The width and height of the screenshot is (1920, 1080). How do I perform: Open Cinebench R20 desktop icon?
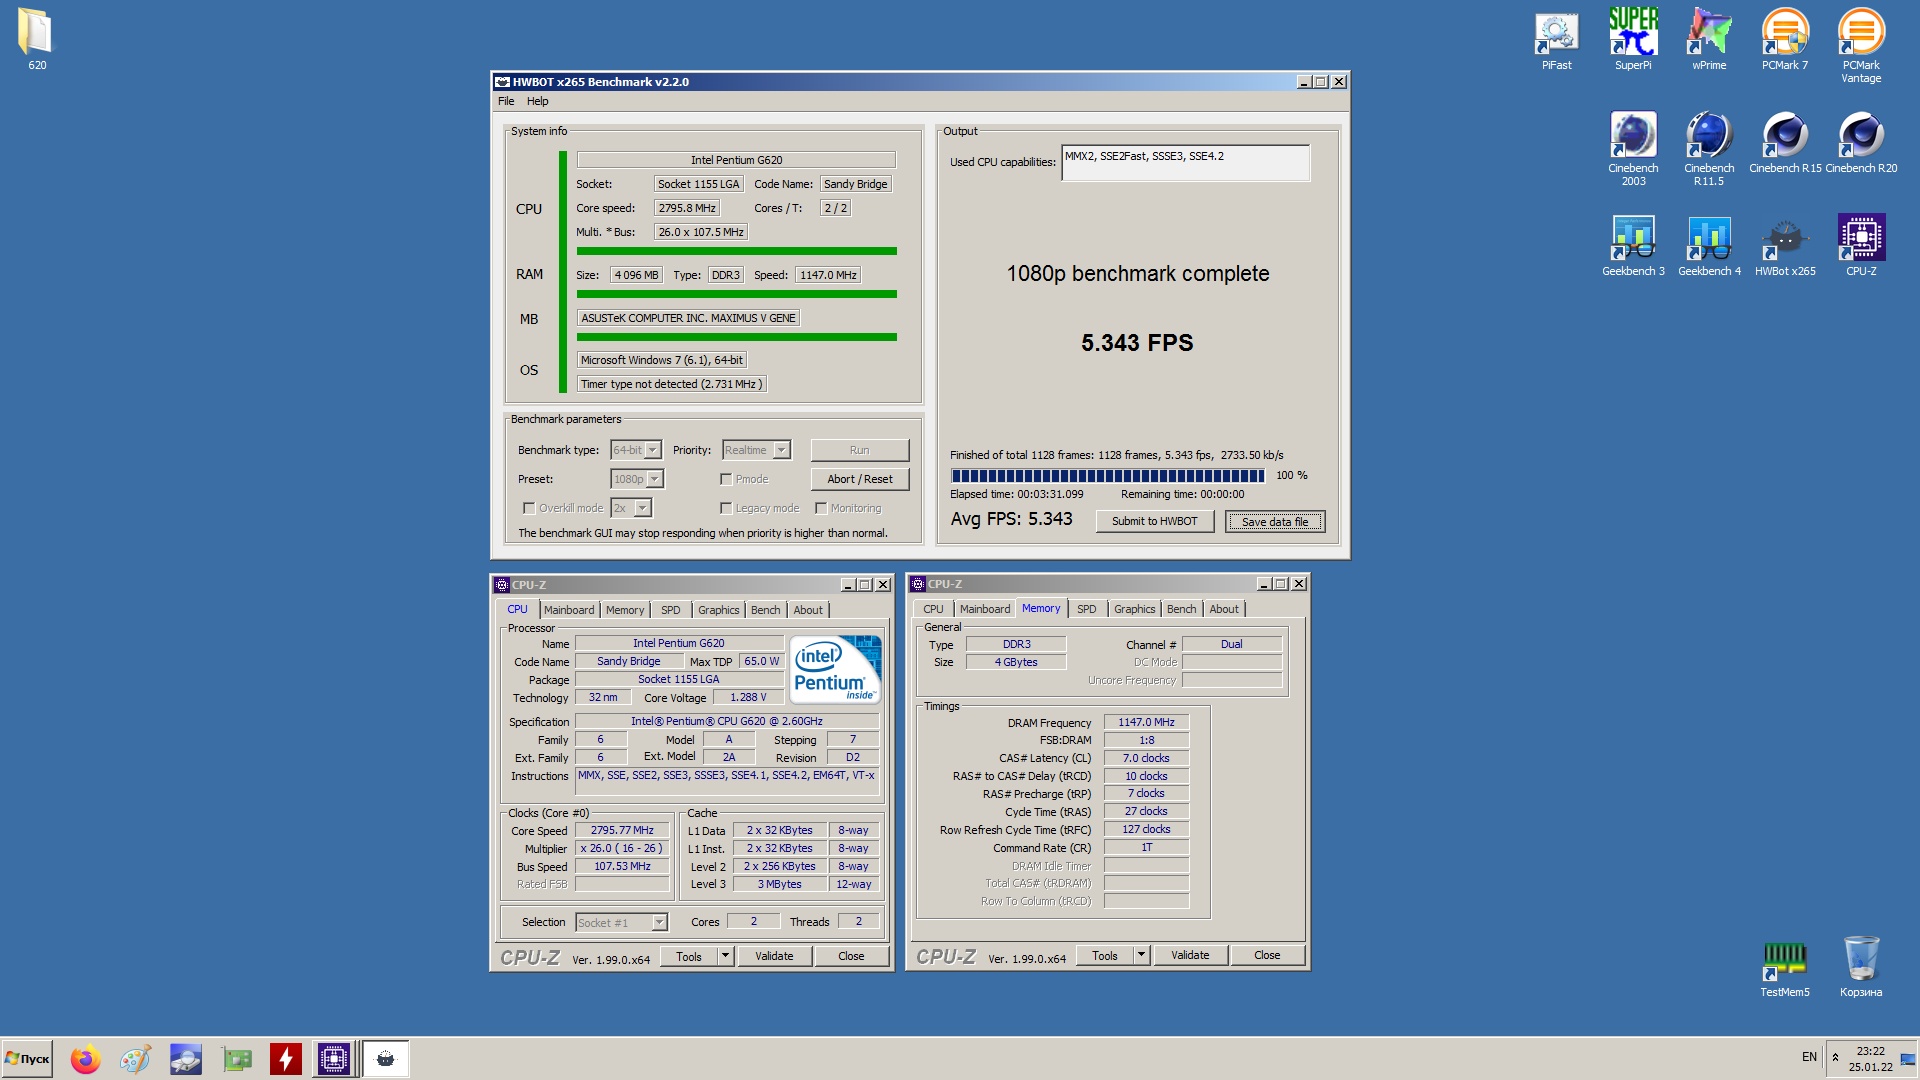tap(1861, 142)
